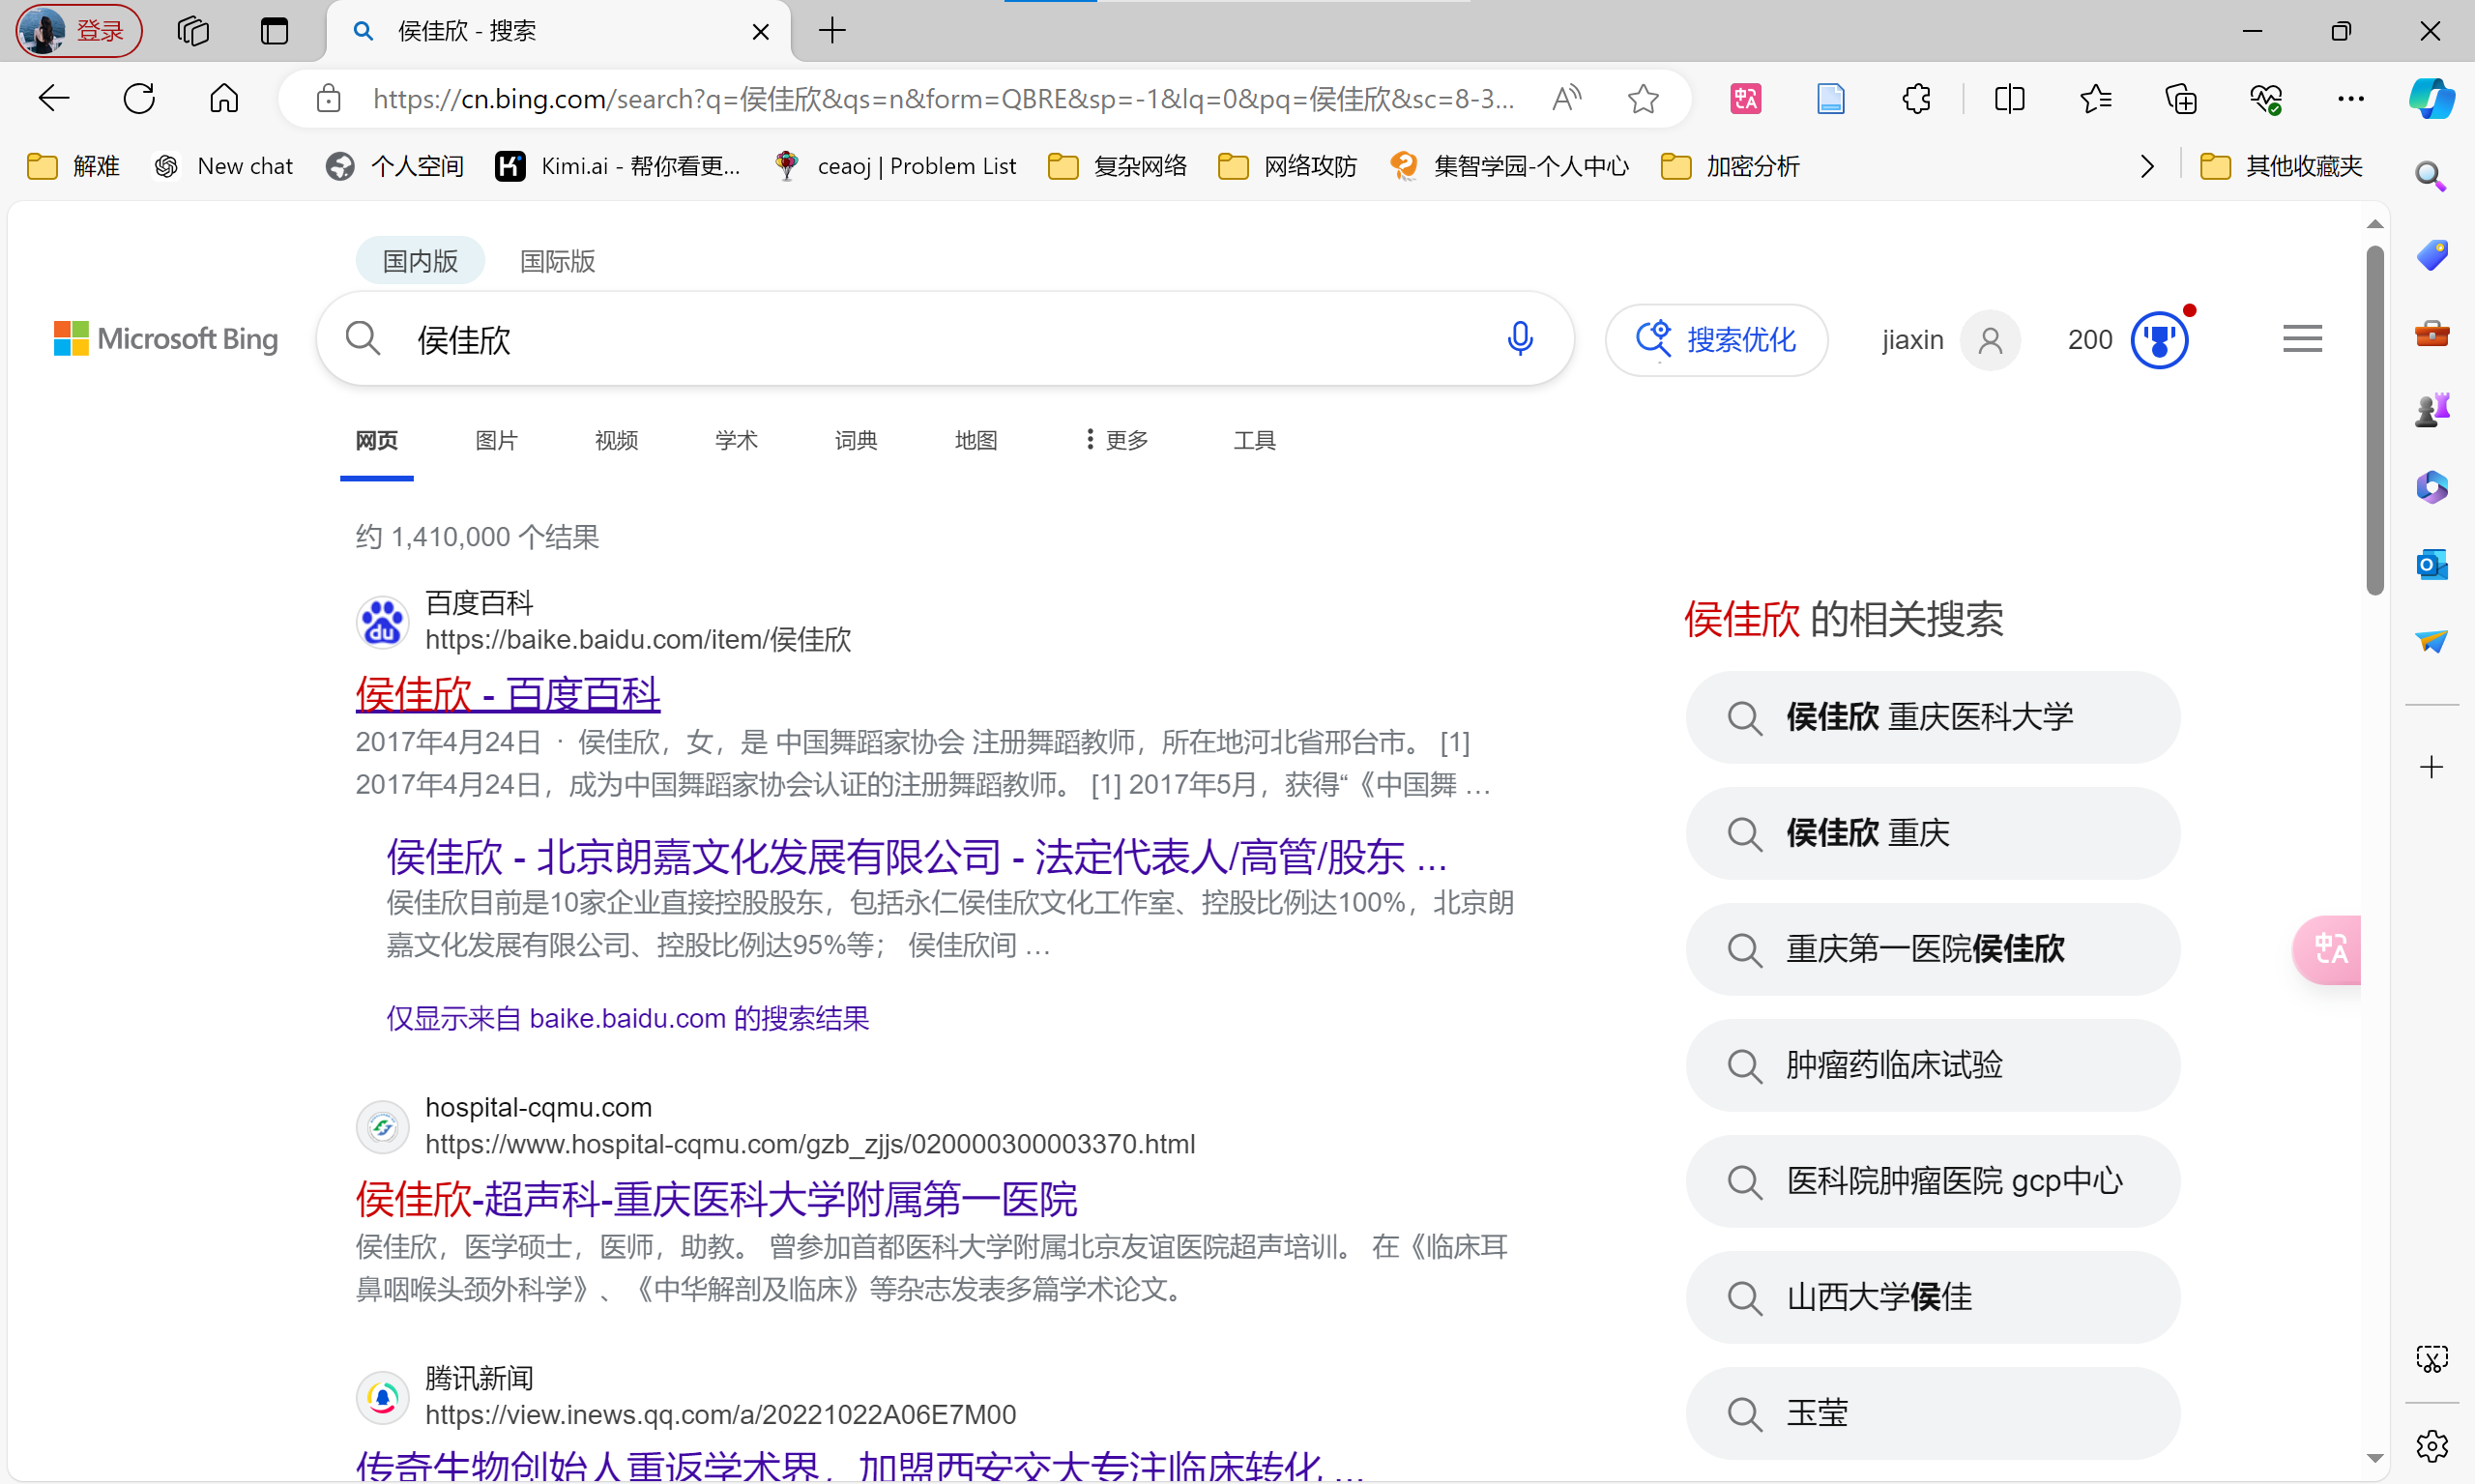
Task: Click the 搜索优化 button
Action: point(1716,340)
